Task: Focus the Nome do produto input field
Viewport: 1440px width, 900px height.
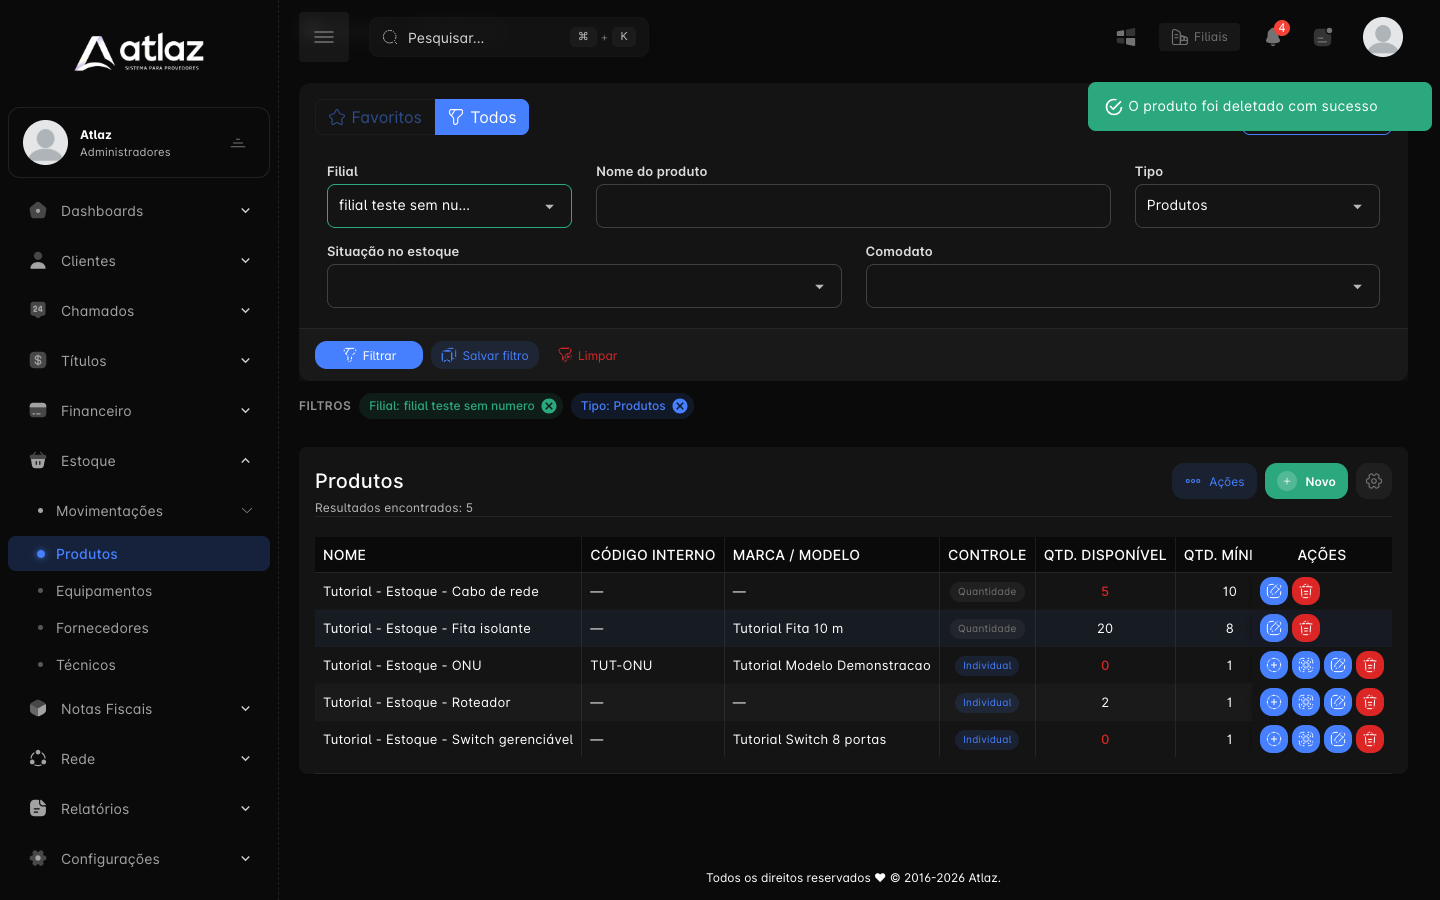Action: pos(853,206)
